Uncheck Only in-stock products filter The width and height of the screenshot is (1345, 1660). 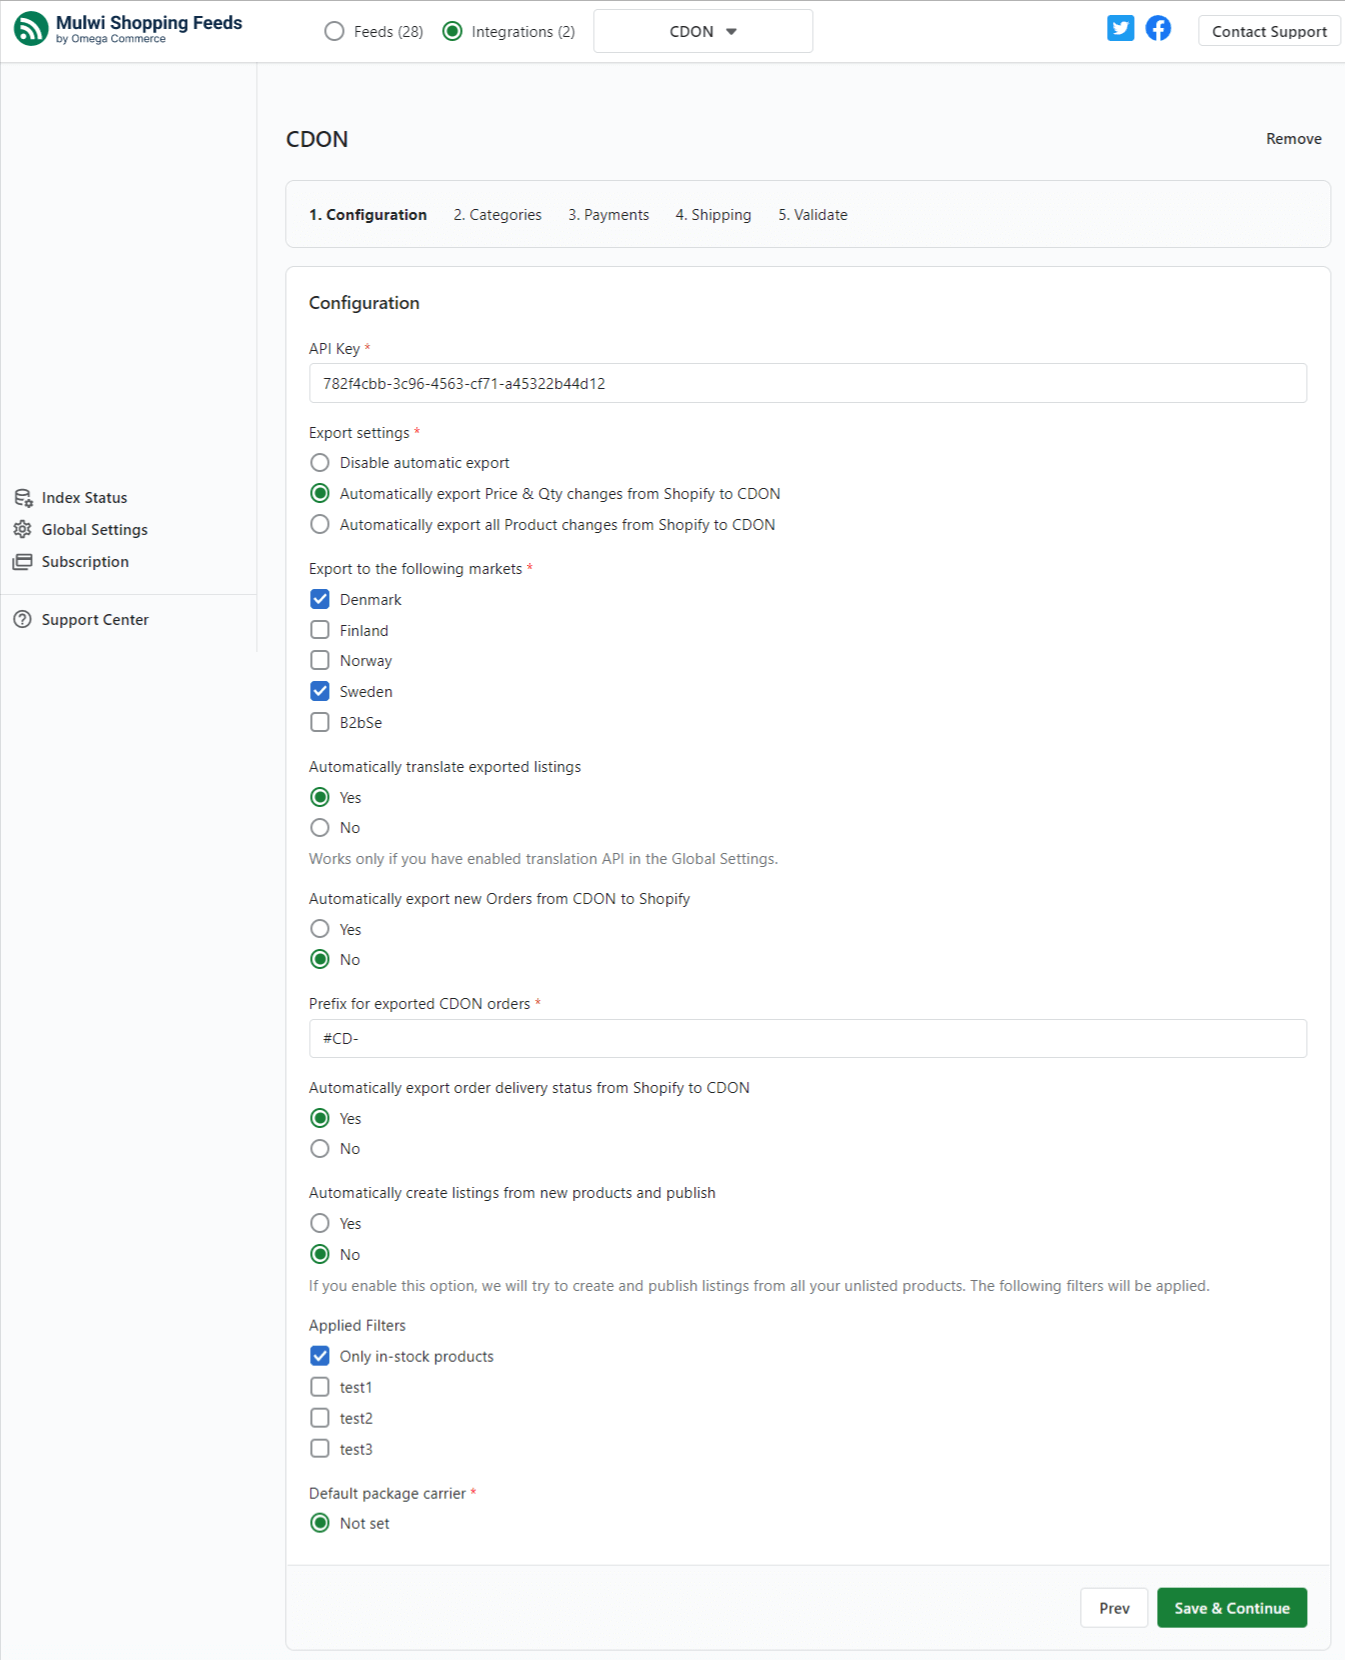click(x=320, y=1356)
